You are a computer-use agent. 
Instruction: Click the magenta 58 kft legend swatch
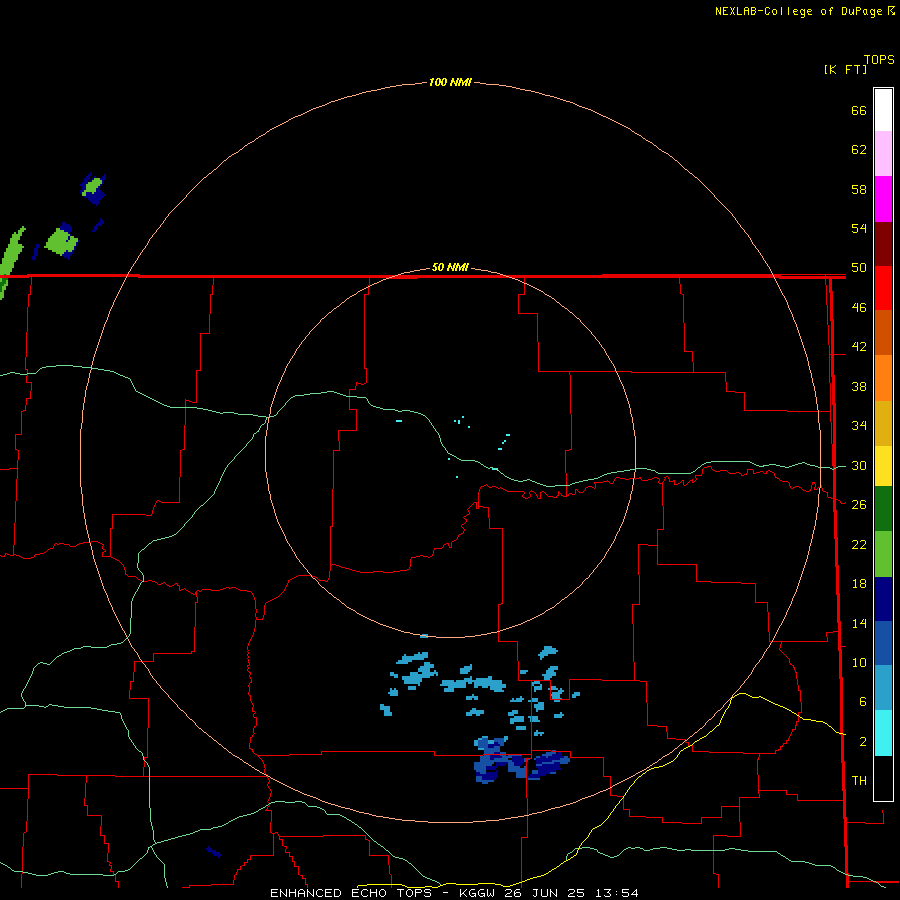[x=883, y=199]
